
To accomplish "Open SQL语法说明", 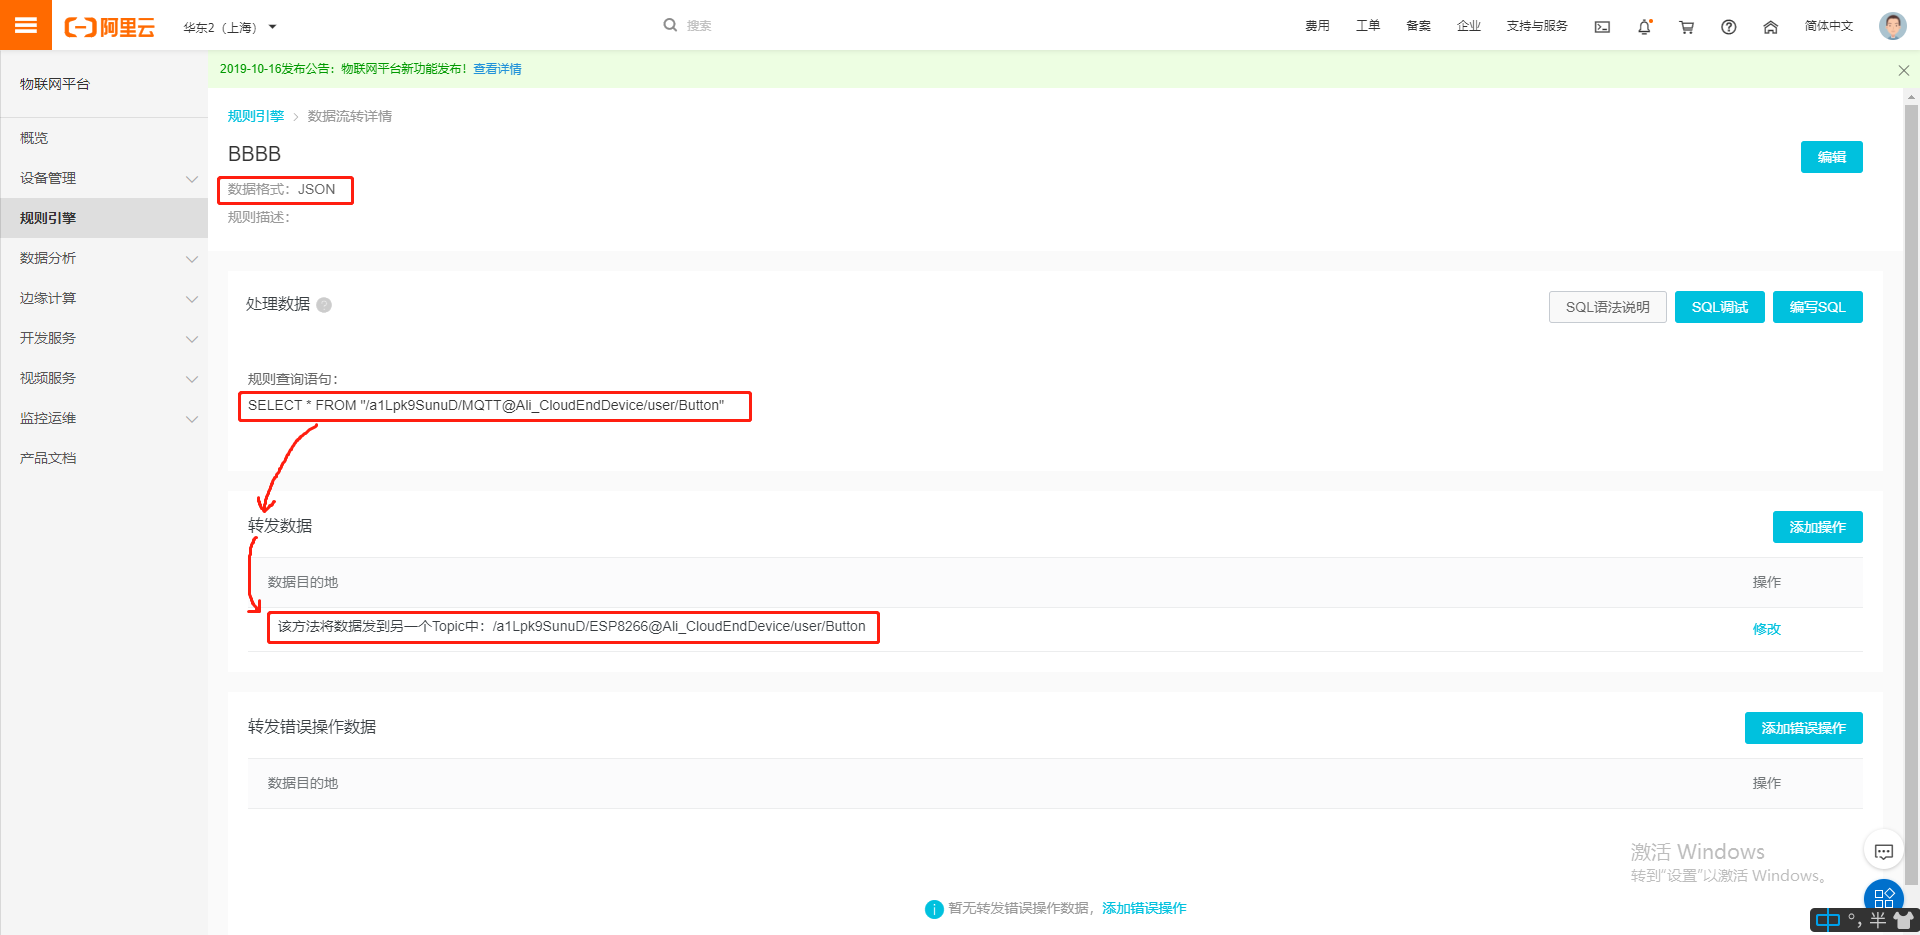I will [1607, 307].
